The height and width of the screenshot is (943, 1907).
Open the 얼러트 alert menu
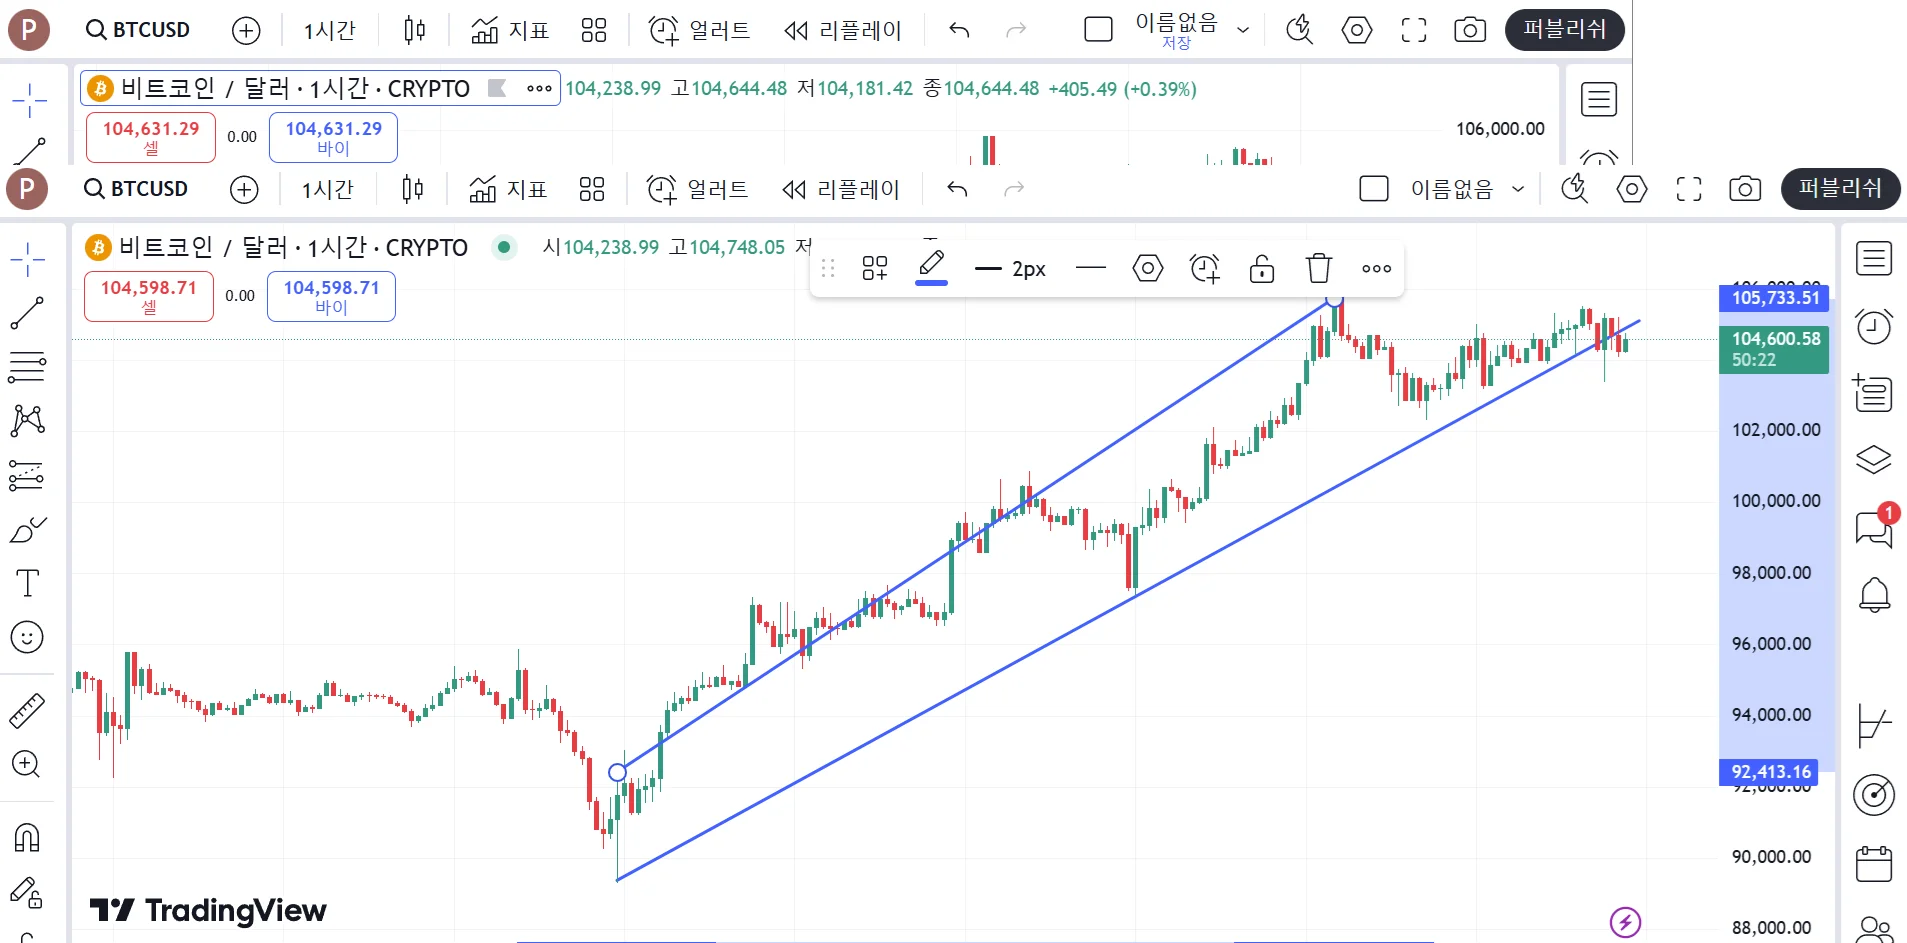tap(698, 189)
